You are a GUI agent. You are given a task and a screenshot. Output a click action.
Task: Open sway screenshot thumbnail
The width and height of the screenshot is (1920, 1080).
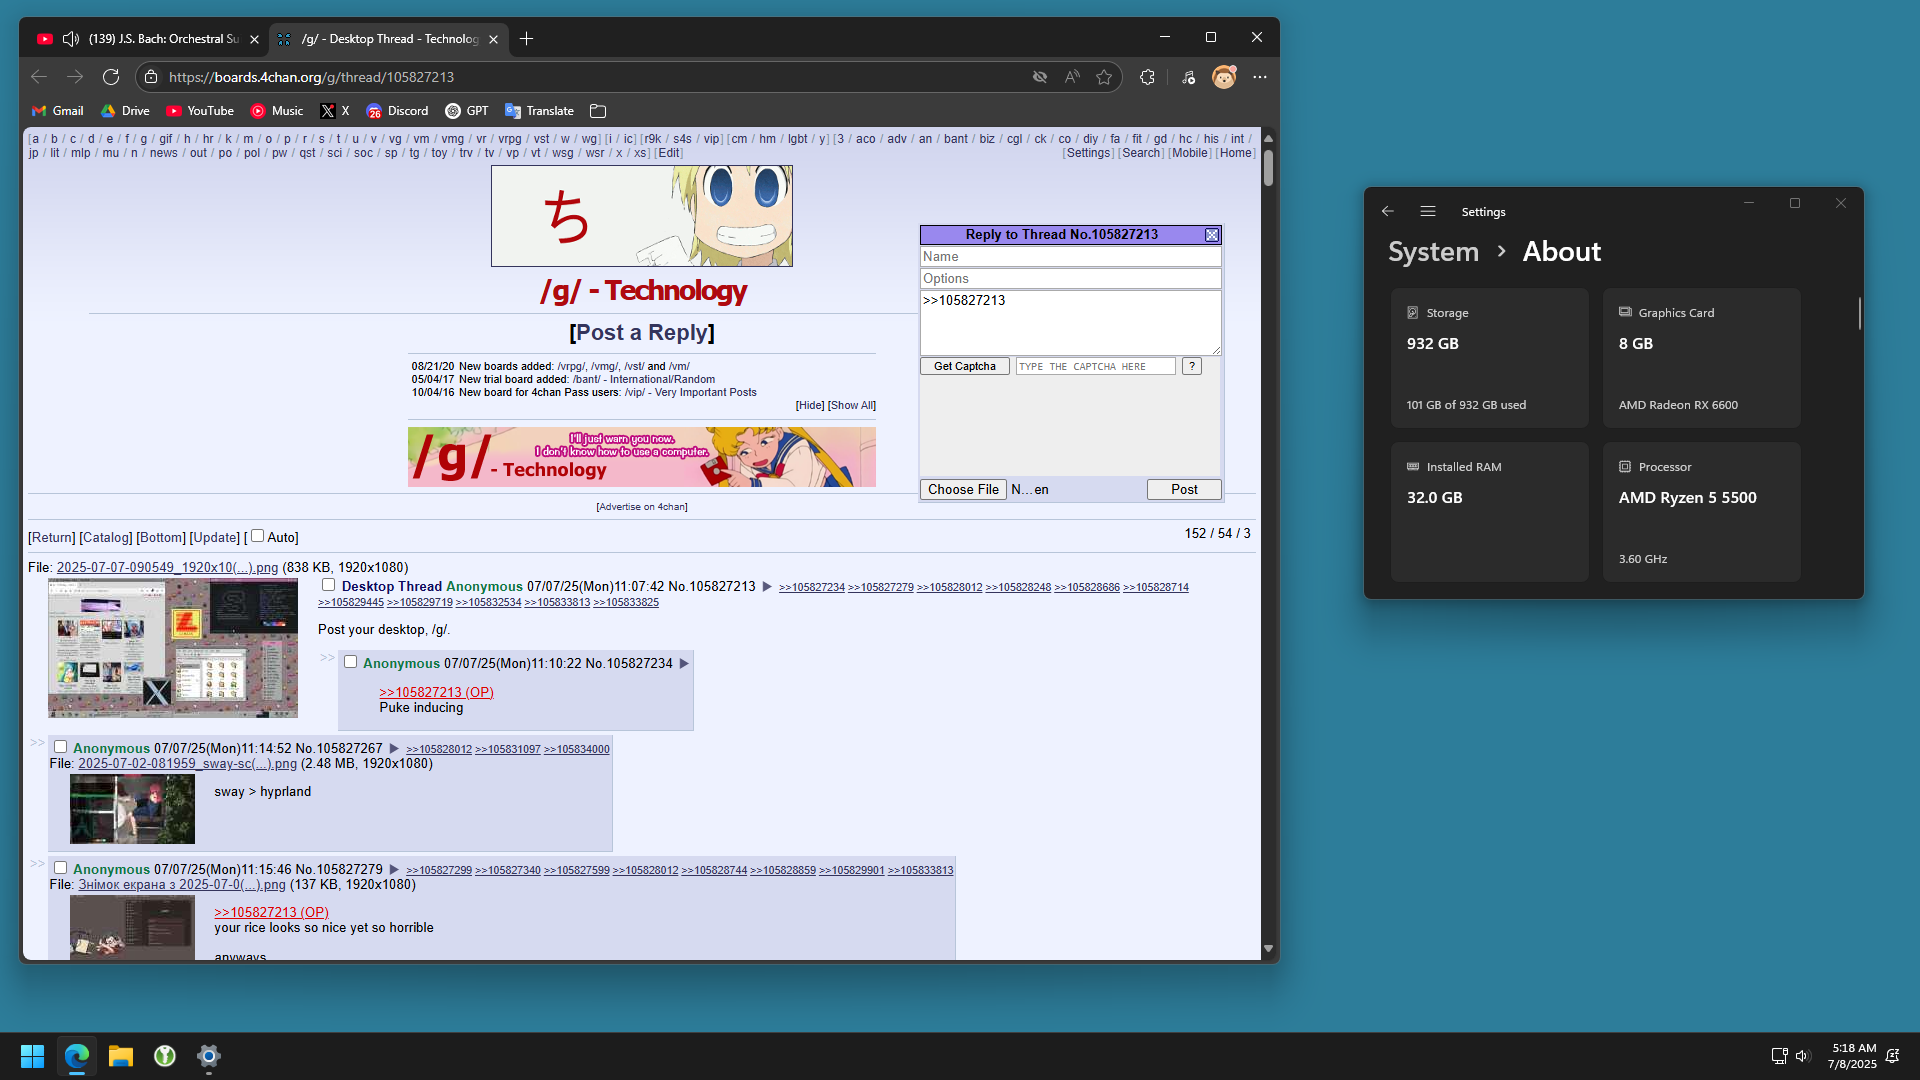coord(132,809)
